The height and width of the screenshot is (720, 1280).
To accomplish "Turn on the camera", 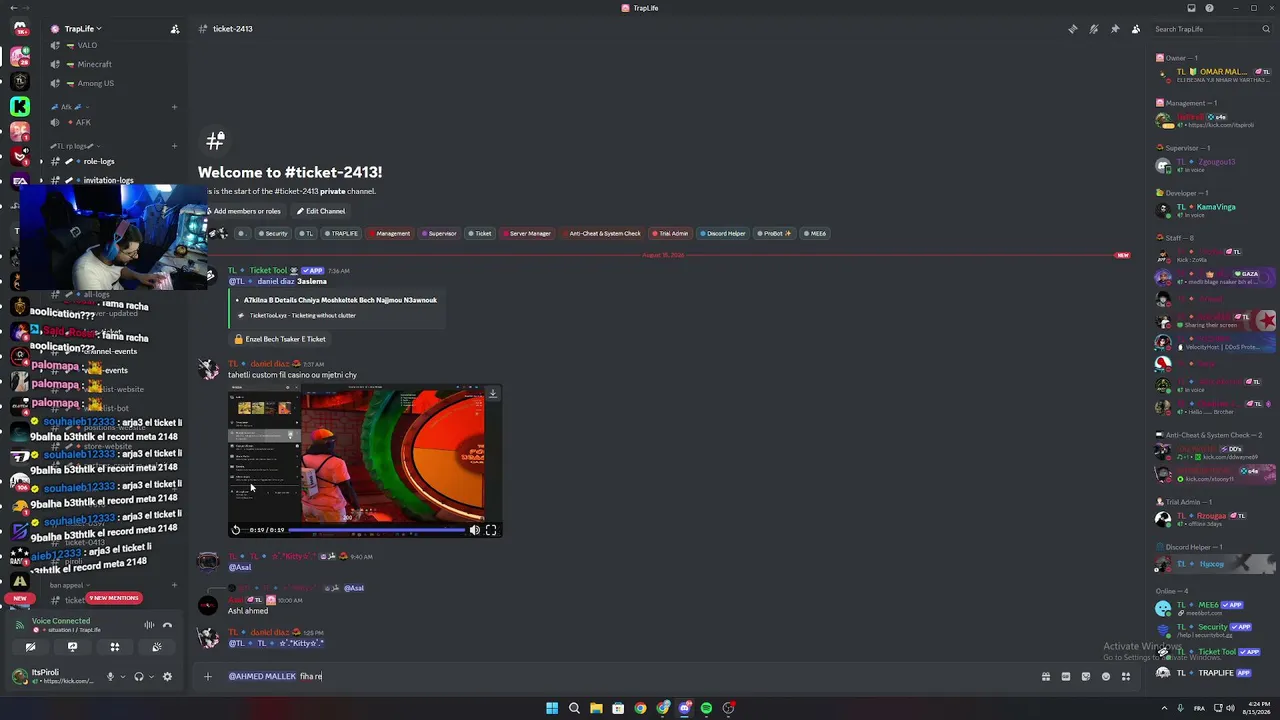I will click(x=30, y=647).
